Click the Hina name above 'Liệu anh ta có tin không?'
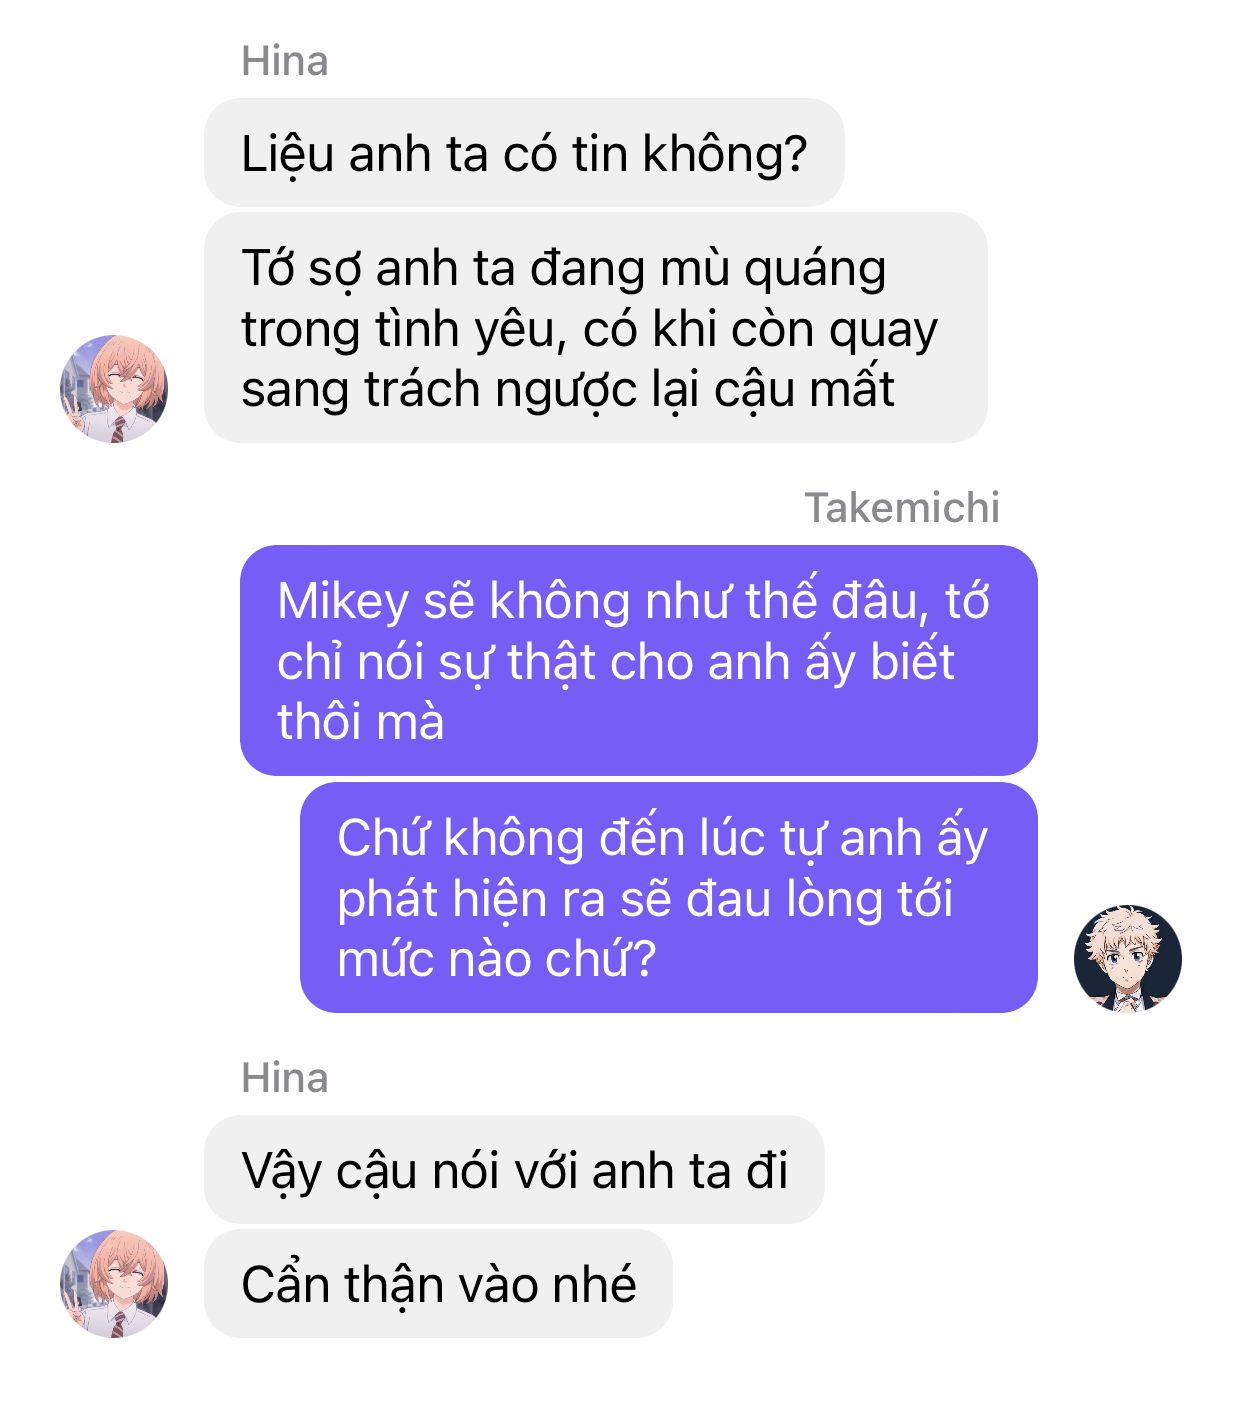 tap(285, 62)
